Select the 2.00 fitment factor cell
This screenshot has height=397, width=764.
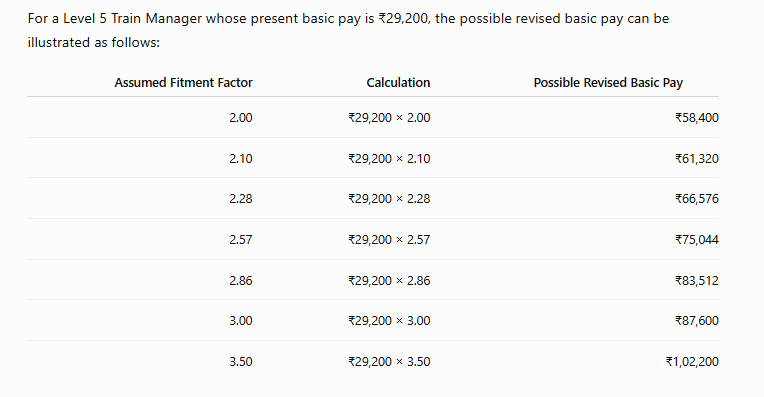coord(241,118)
